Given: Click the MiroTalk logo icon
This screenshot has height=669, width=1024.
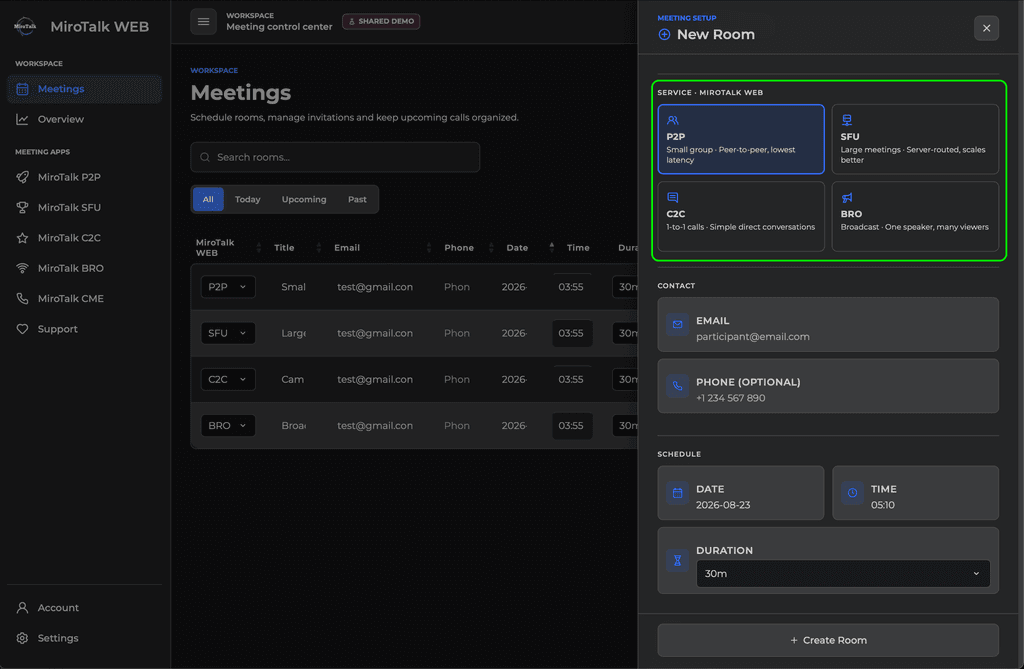Looking at the screenshot, I should [x=25, y=26].
